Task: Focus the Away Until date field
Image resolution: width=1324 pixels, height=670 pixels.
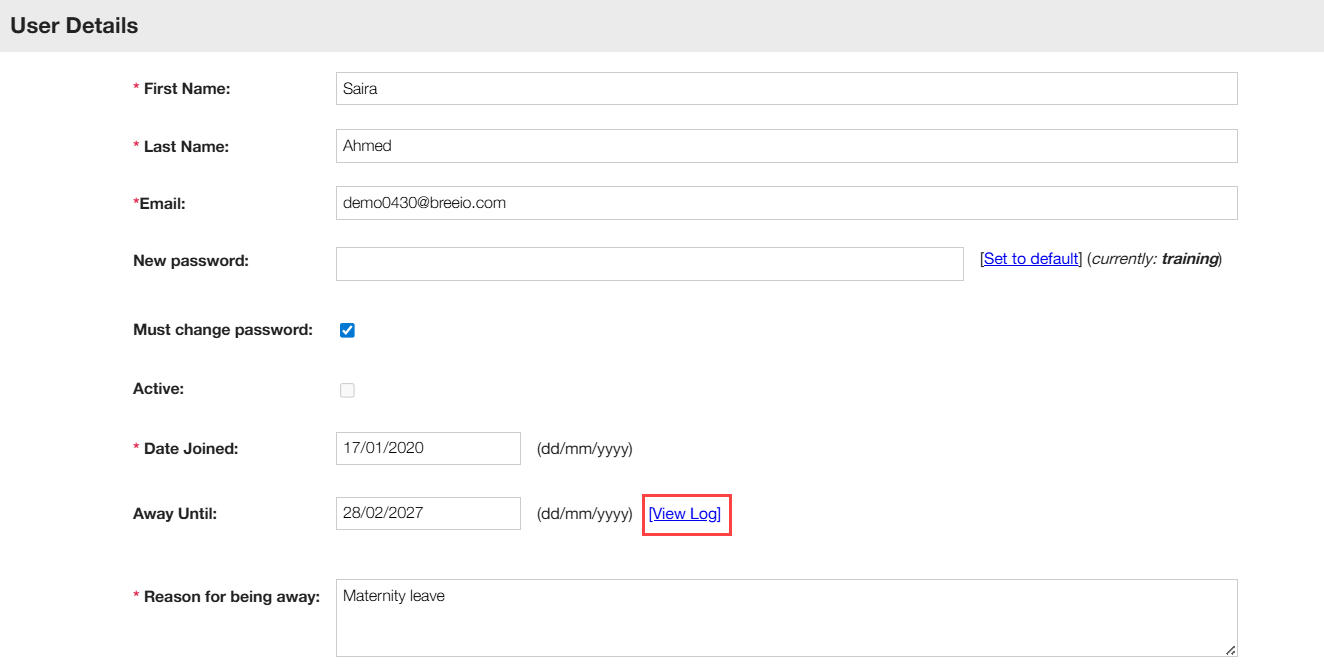Action: point(428,513)
